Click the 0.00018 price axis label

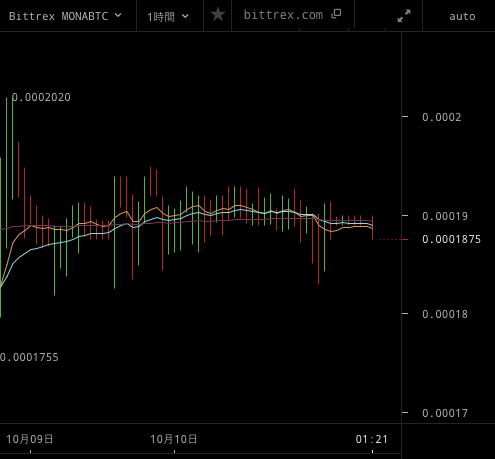445,314
